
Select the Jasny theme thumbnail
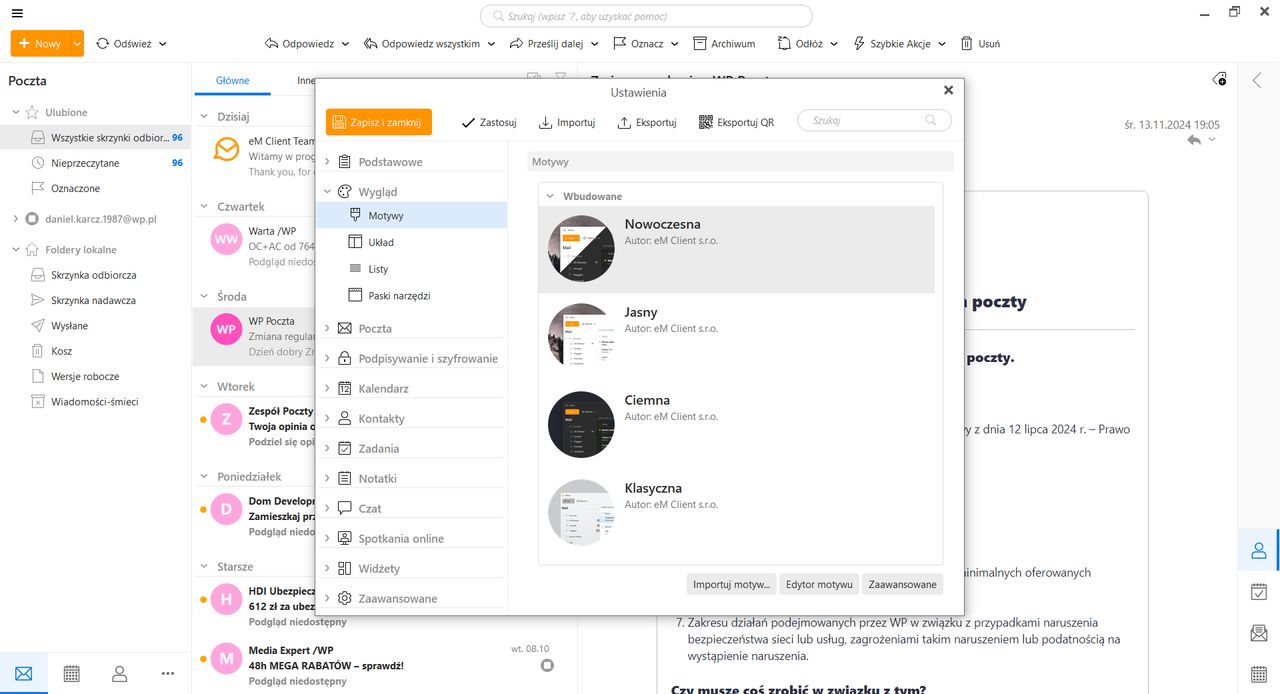coord(581,337)
